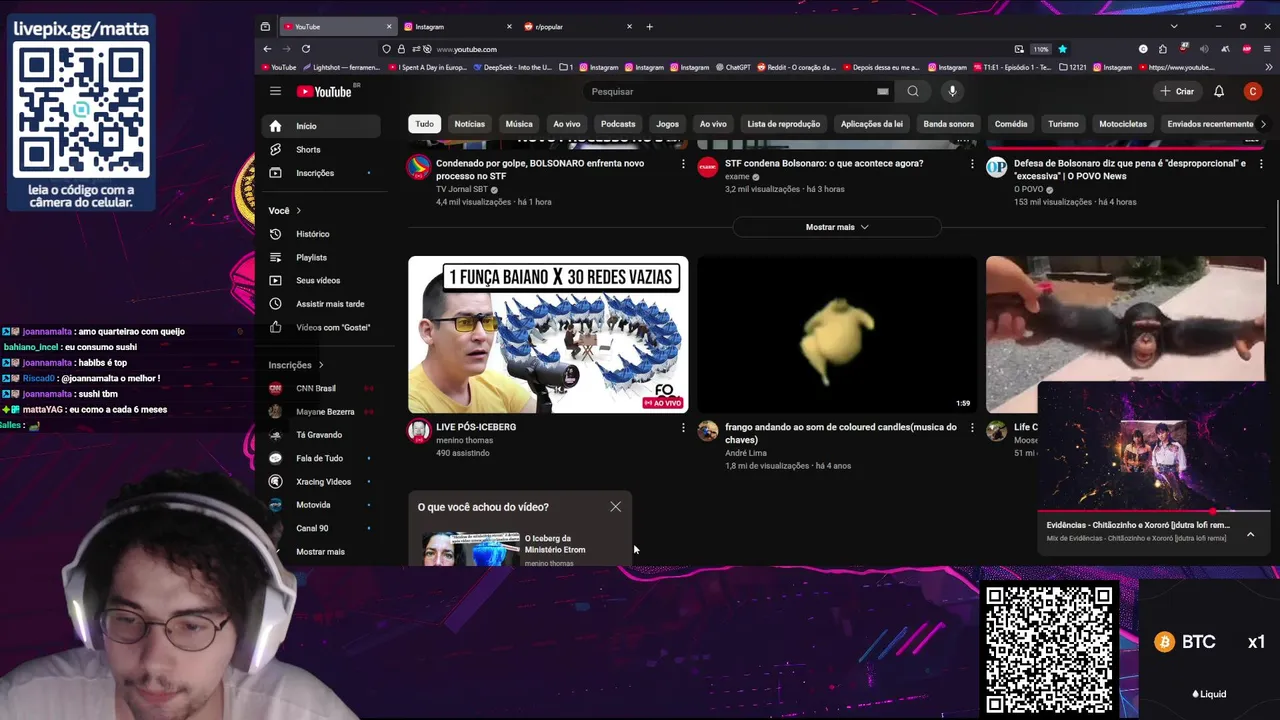Click the bookmark star in address bar

pyautogui.click(x=1062, y=49)
